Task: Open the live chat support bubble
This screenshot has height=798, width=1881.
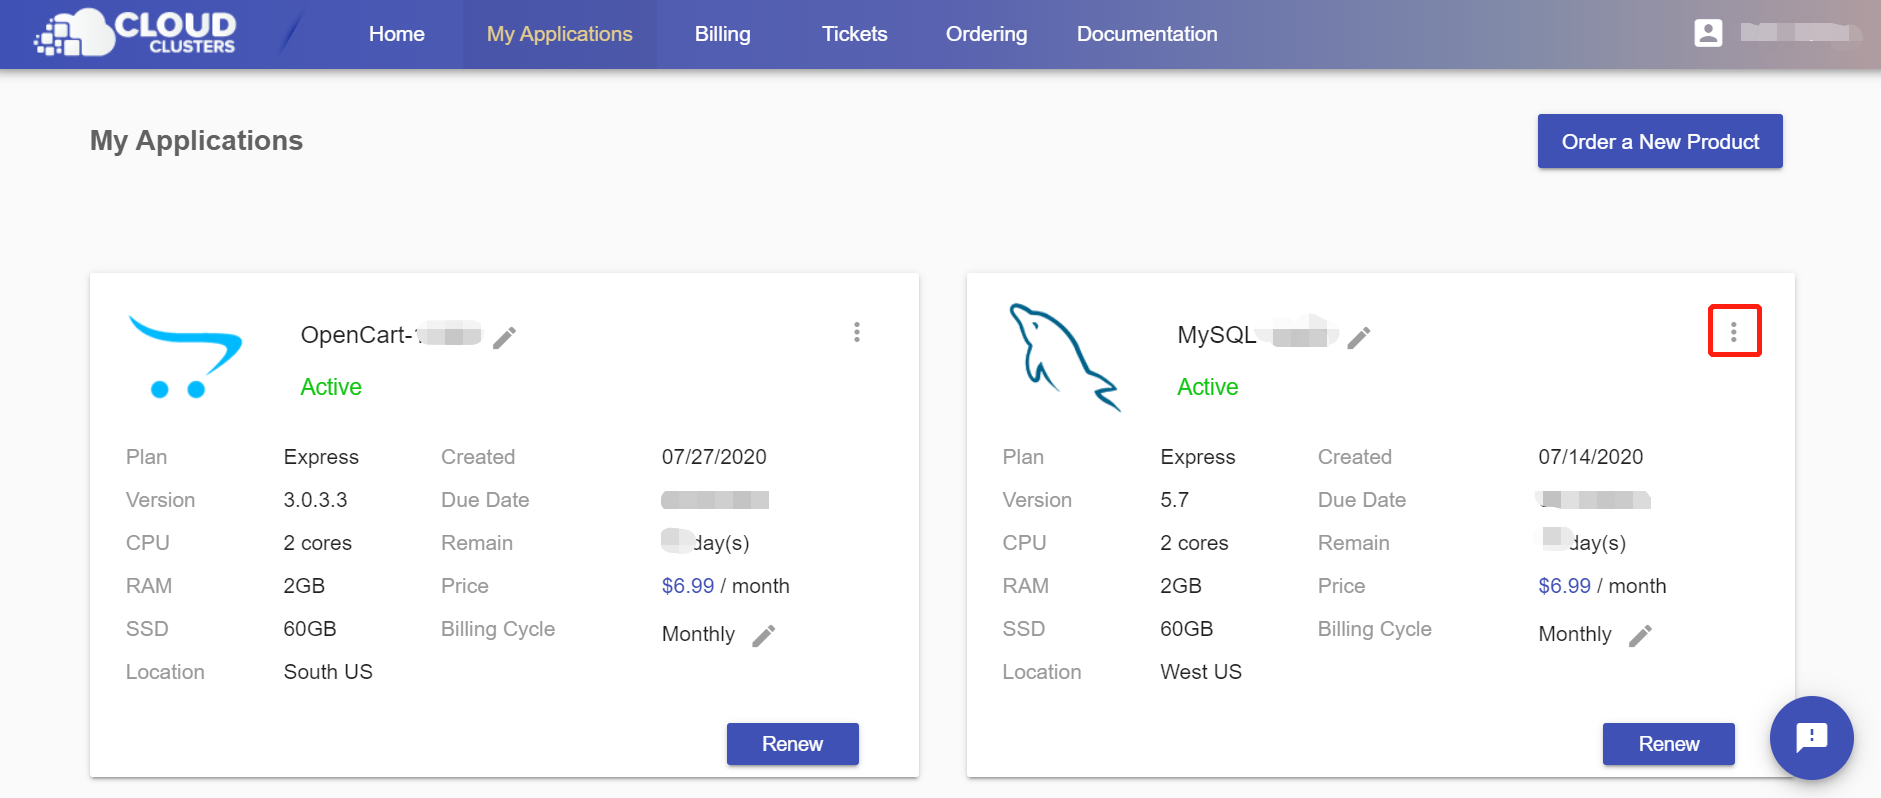Action: 1812,738
